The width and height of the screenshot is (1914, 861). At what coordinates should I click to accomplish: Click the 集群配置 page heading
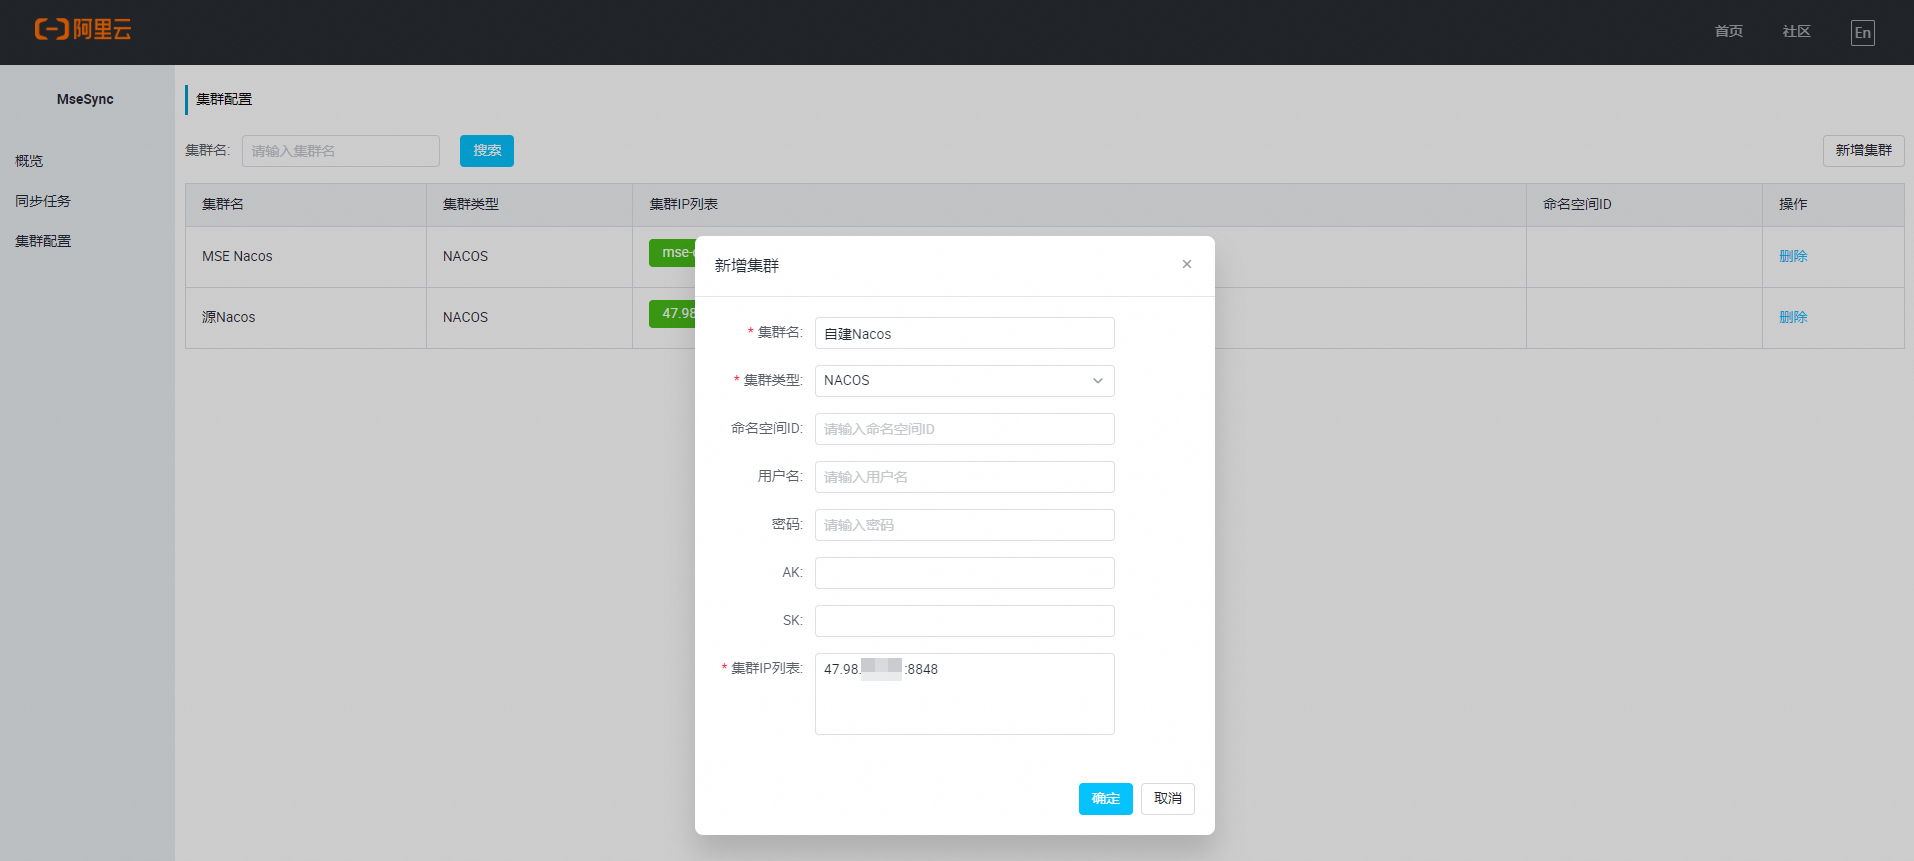click(x=224, y=99)
